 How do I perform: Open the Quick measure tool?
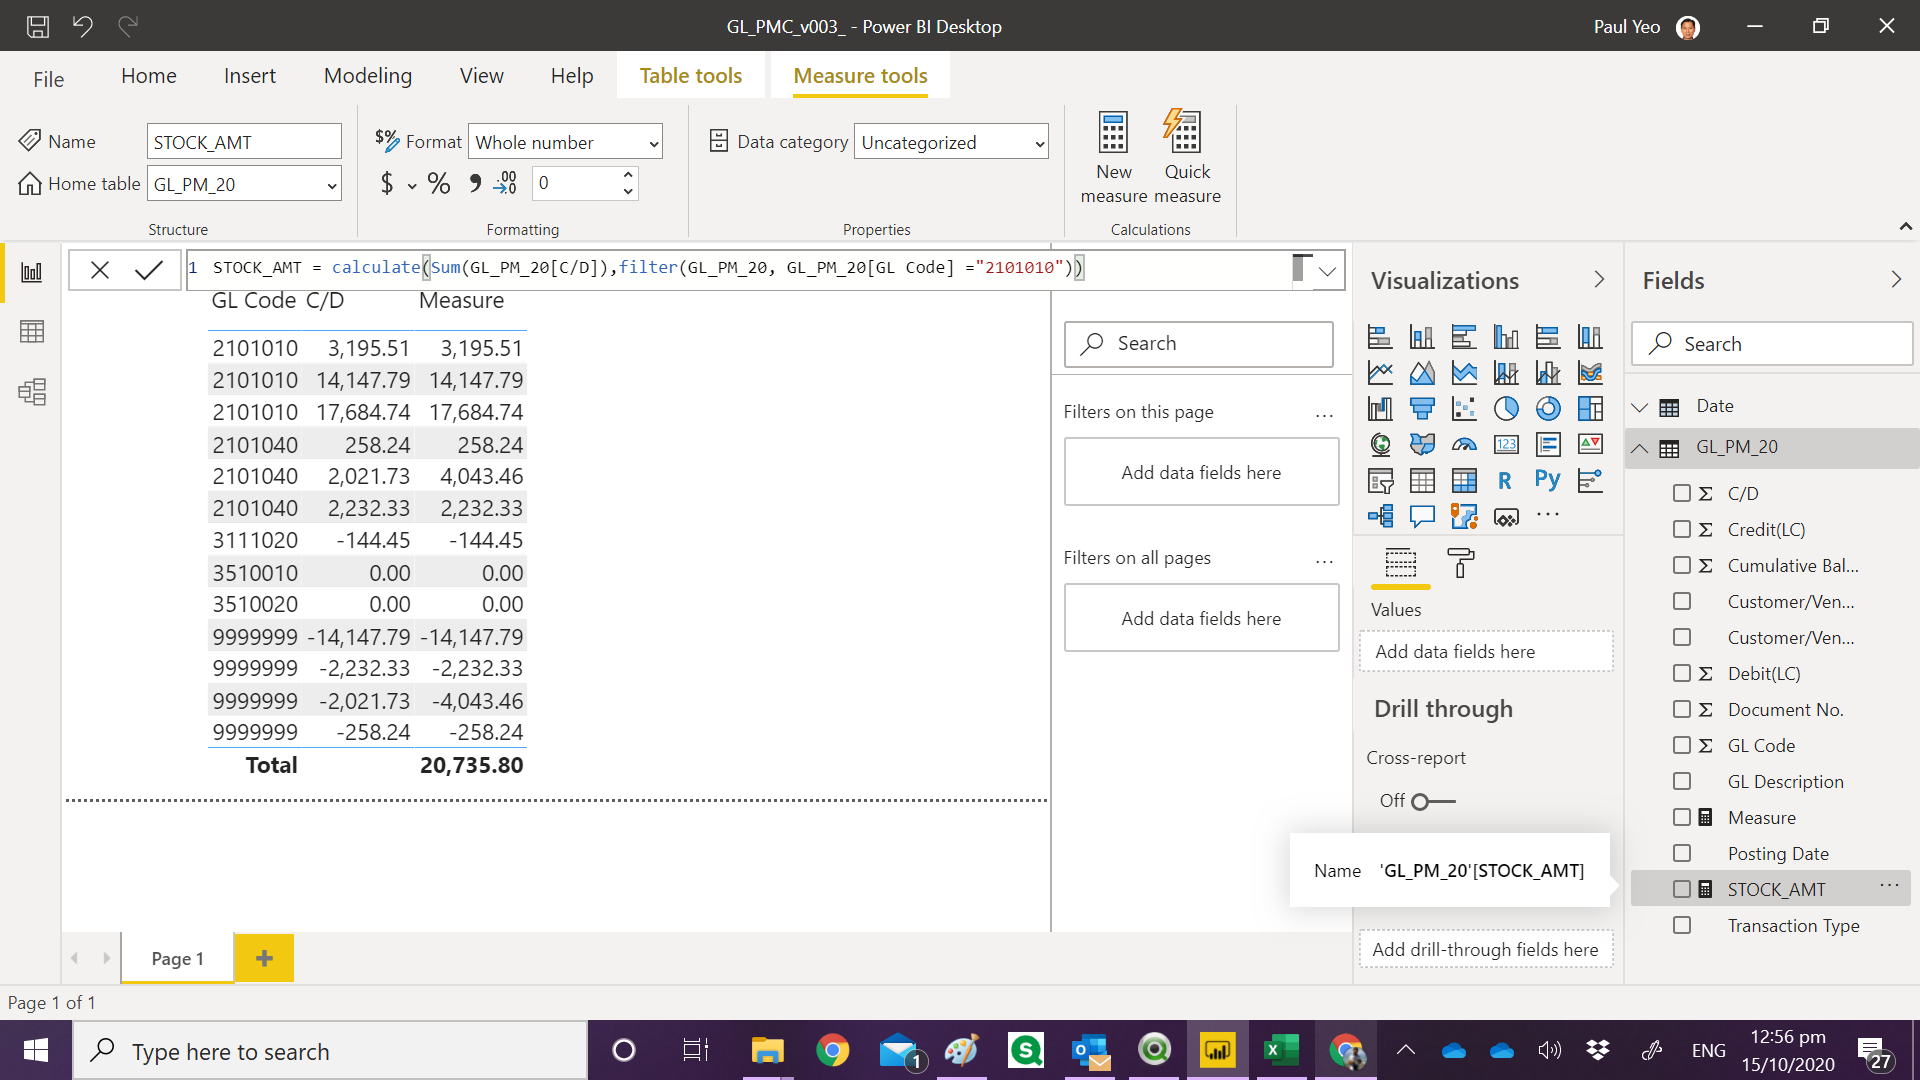1187,157
